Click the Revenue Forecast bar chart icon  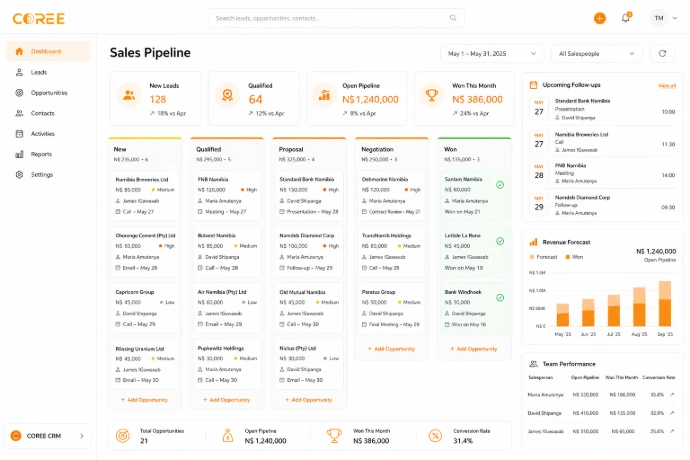click(x=533, y=242)
